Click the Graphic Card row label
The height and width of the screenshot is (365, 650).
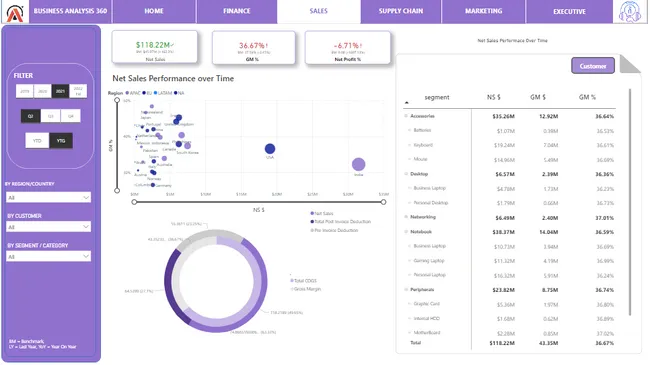427,304
